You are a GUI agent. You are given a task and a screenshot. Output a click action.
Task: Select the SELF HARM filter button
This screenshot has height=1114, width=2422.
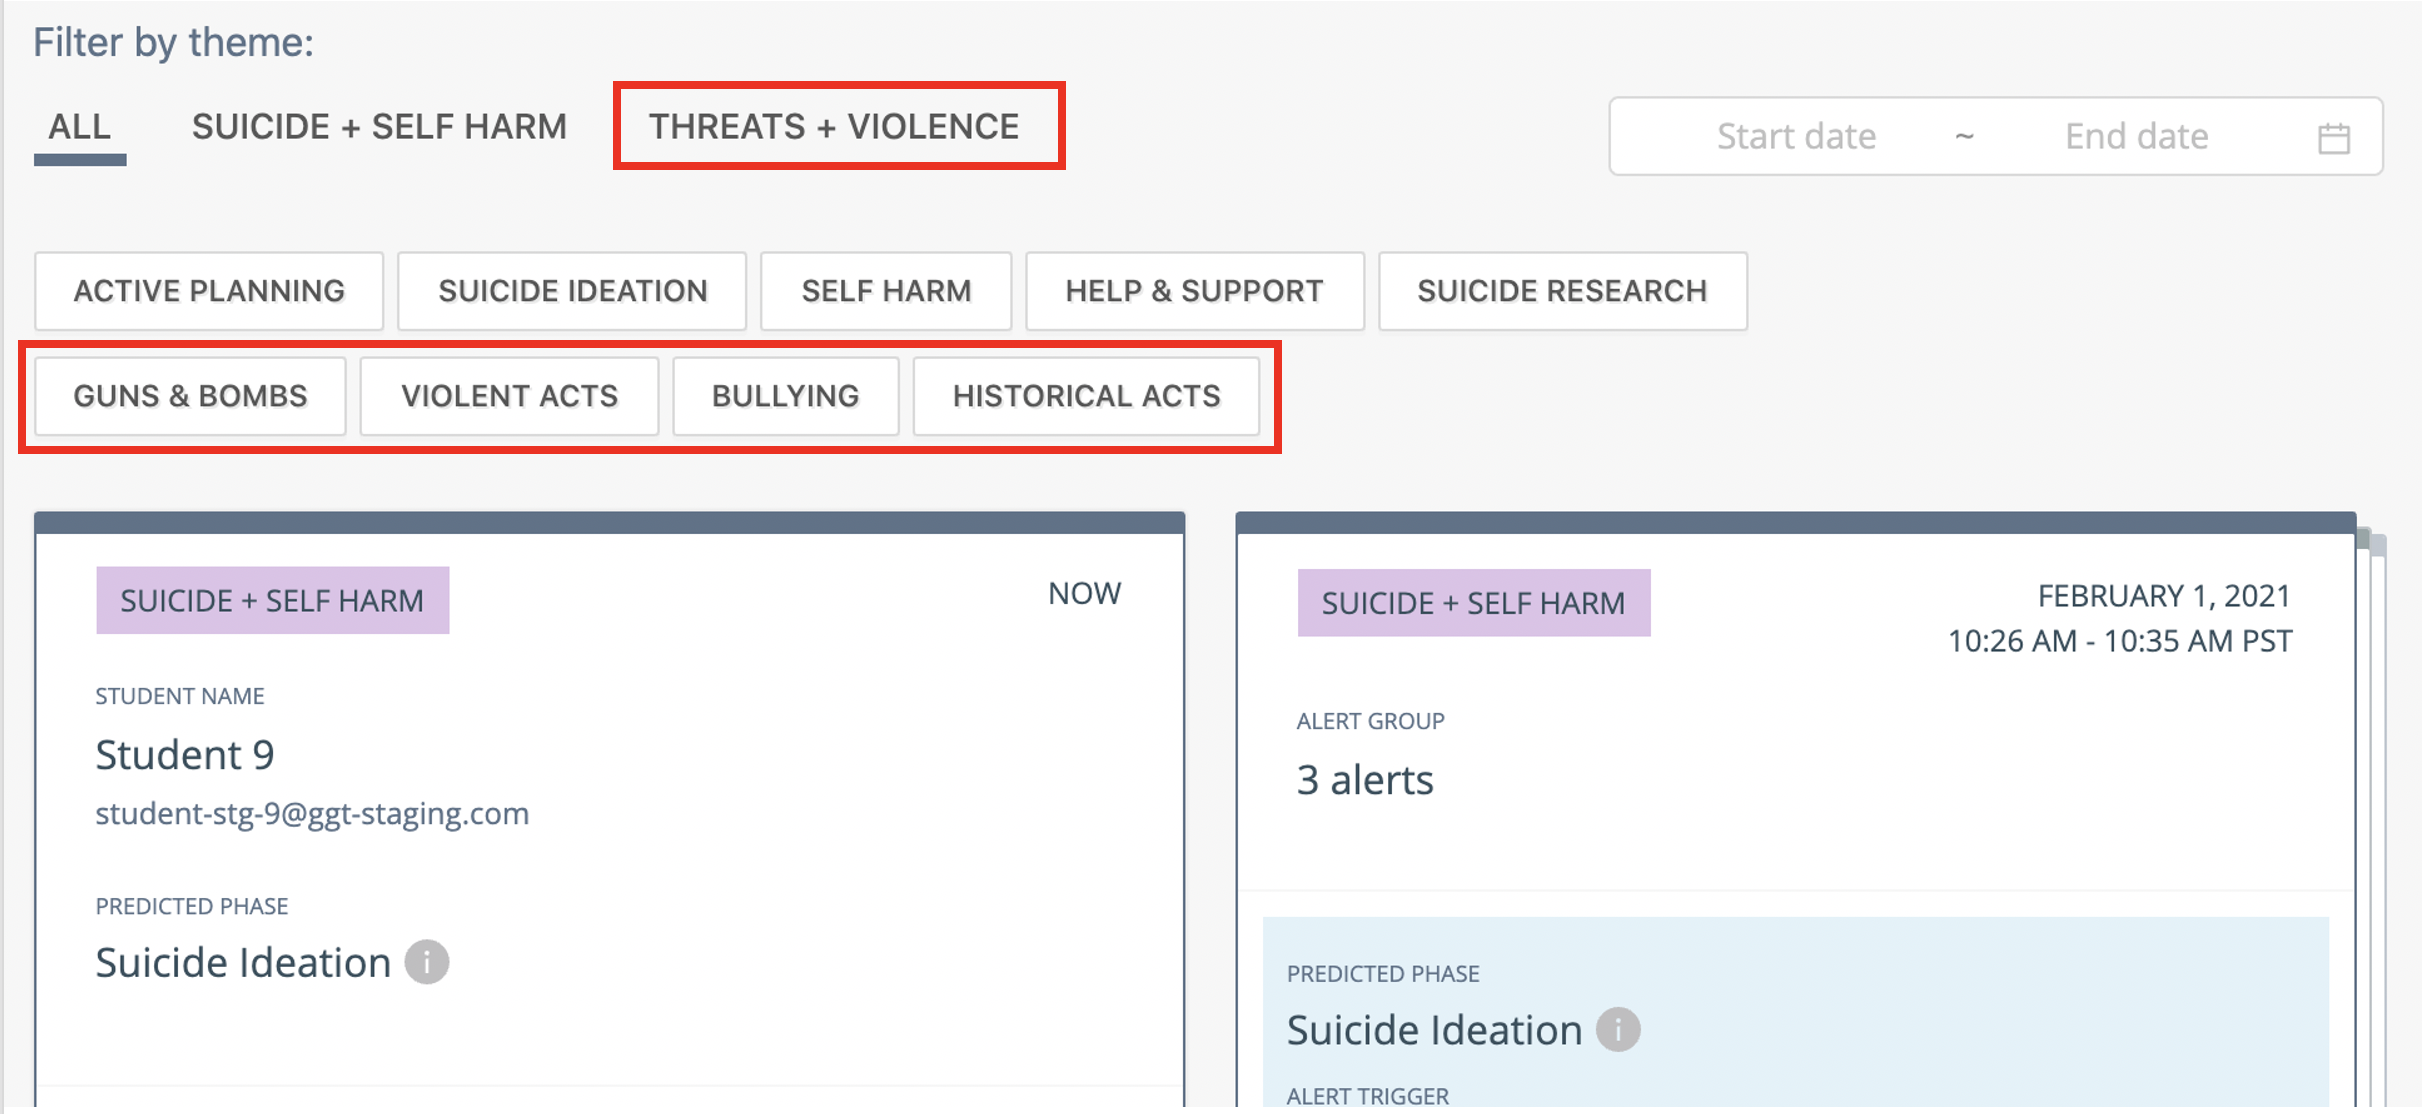[x=886, y=291]
